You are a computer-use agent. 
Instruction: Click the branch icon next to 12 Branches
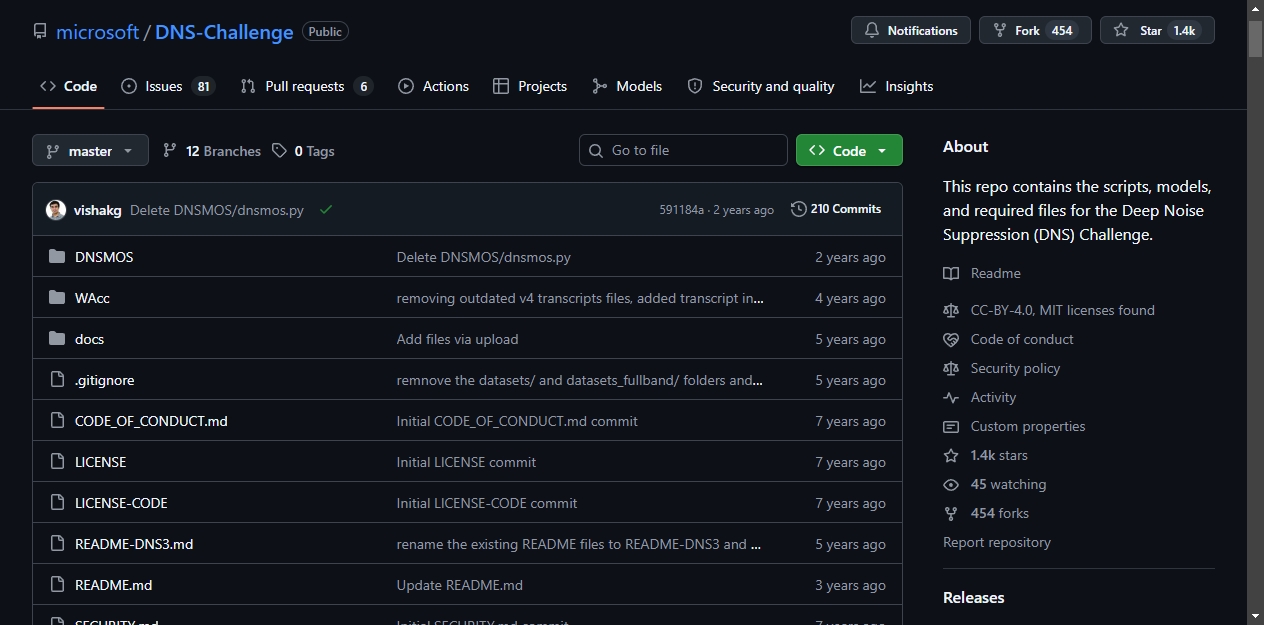click(170, 151)
